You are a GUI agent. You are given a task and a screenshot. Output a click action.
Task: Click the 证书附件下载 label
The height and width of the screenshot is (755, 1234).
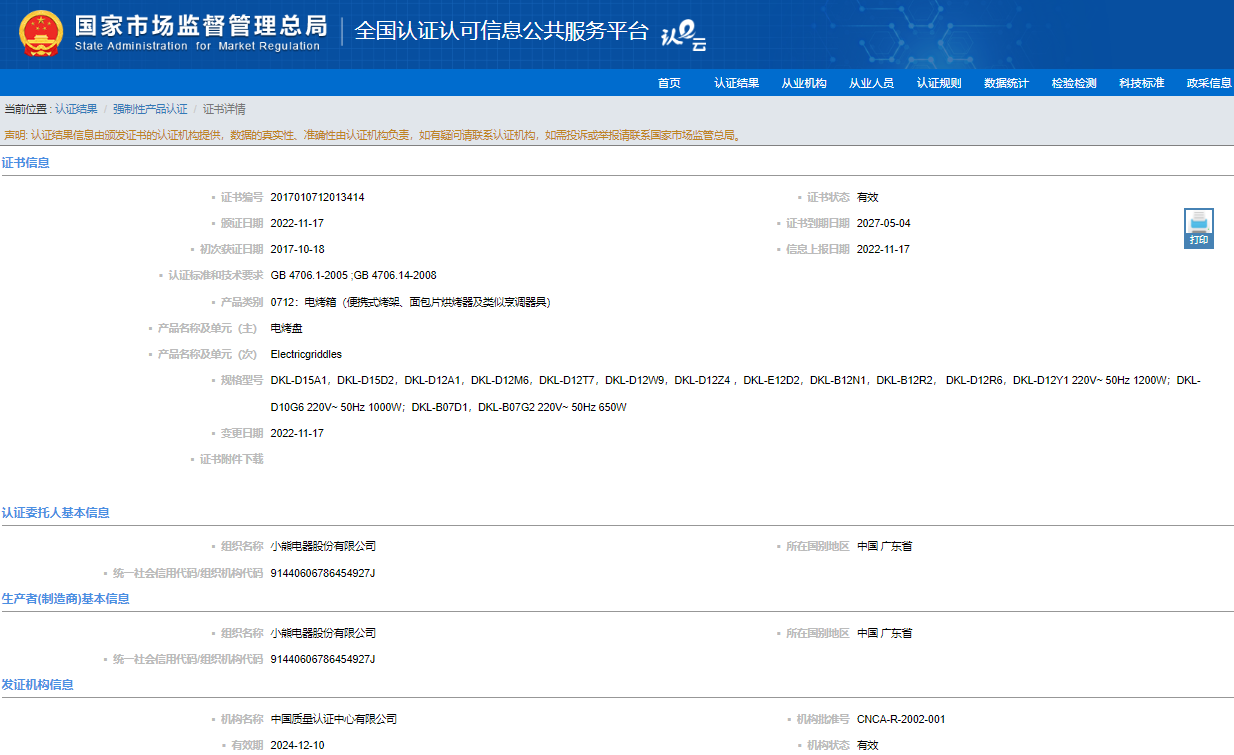231,459
